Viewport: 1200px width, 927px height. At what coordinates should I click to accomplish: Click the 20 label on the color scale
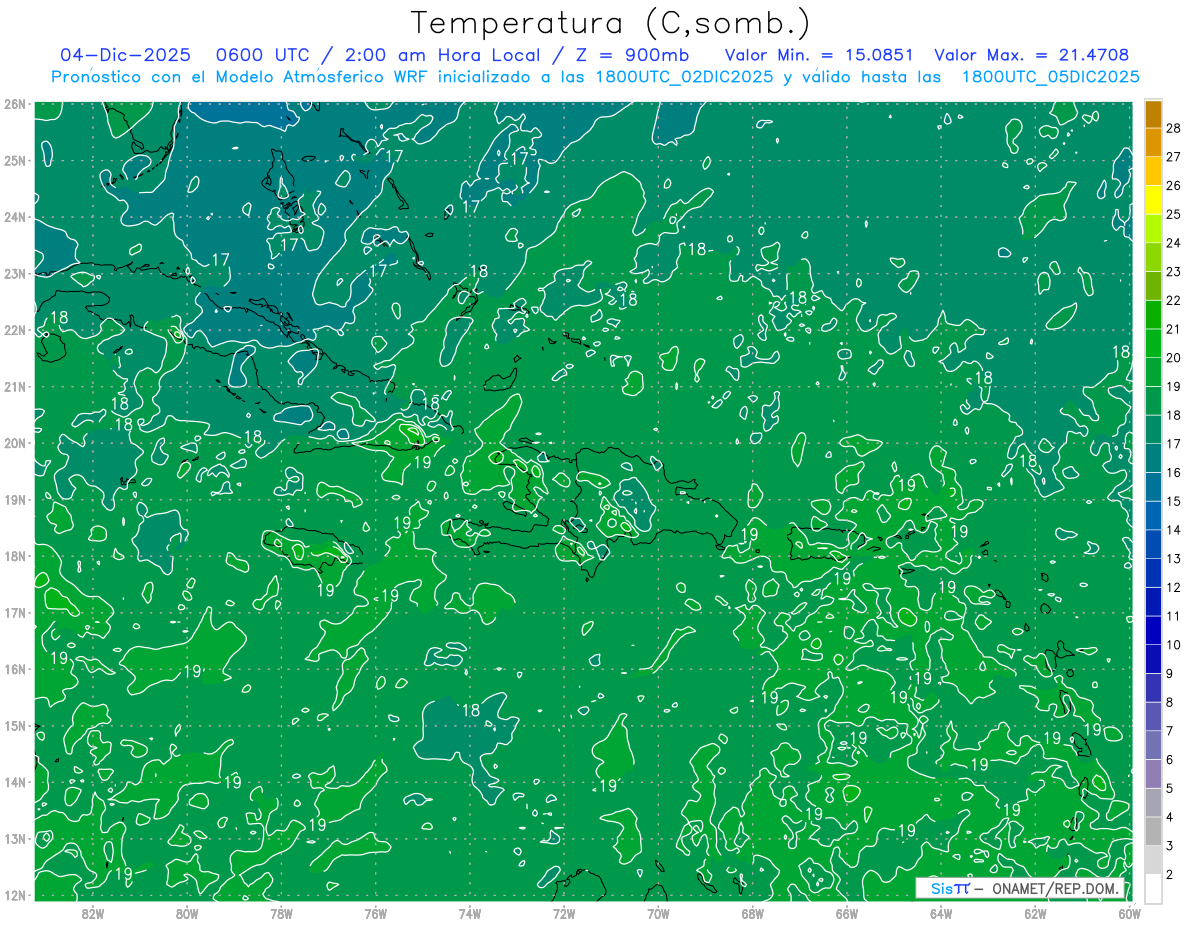[x=1173, y=357]
